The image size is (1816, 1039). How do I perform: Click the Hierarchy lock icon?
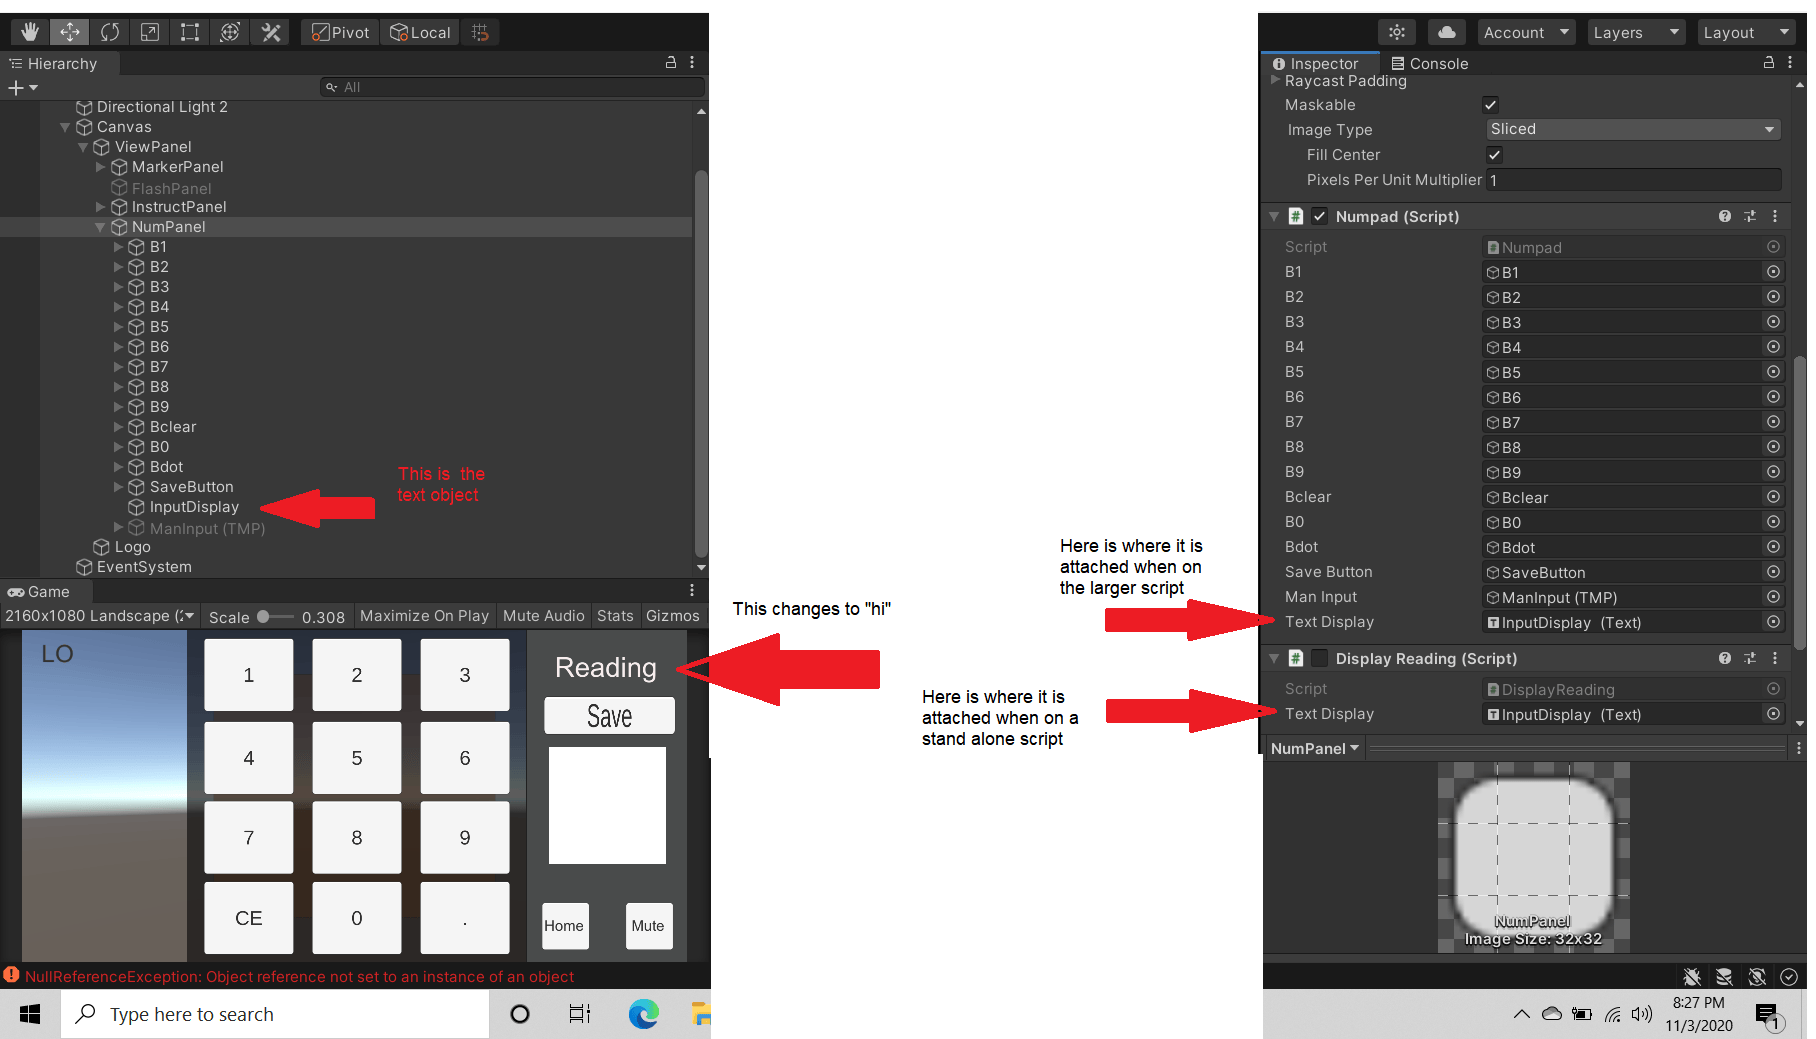[671, 62]
